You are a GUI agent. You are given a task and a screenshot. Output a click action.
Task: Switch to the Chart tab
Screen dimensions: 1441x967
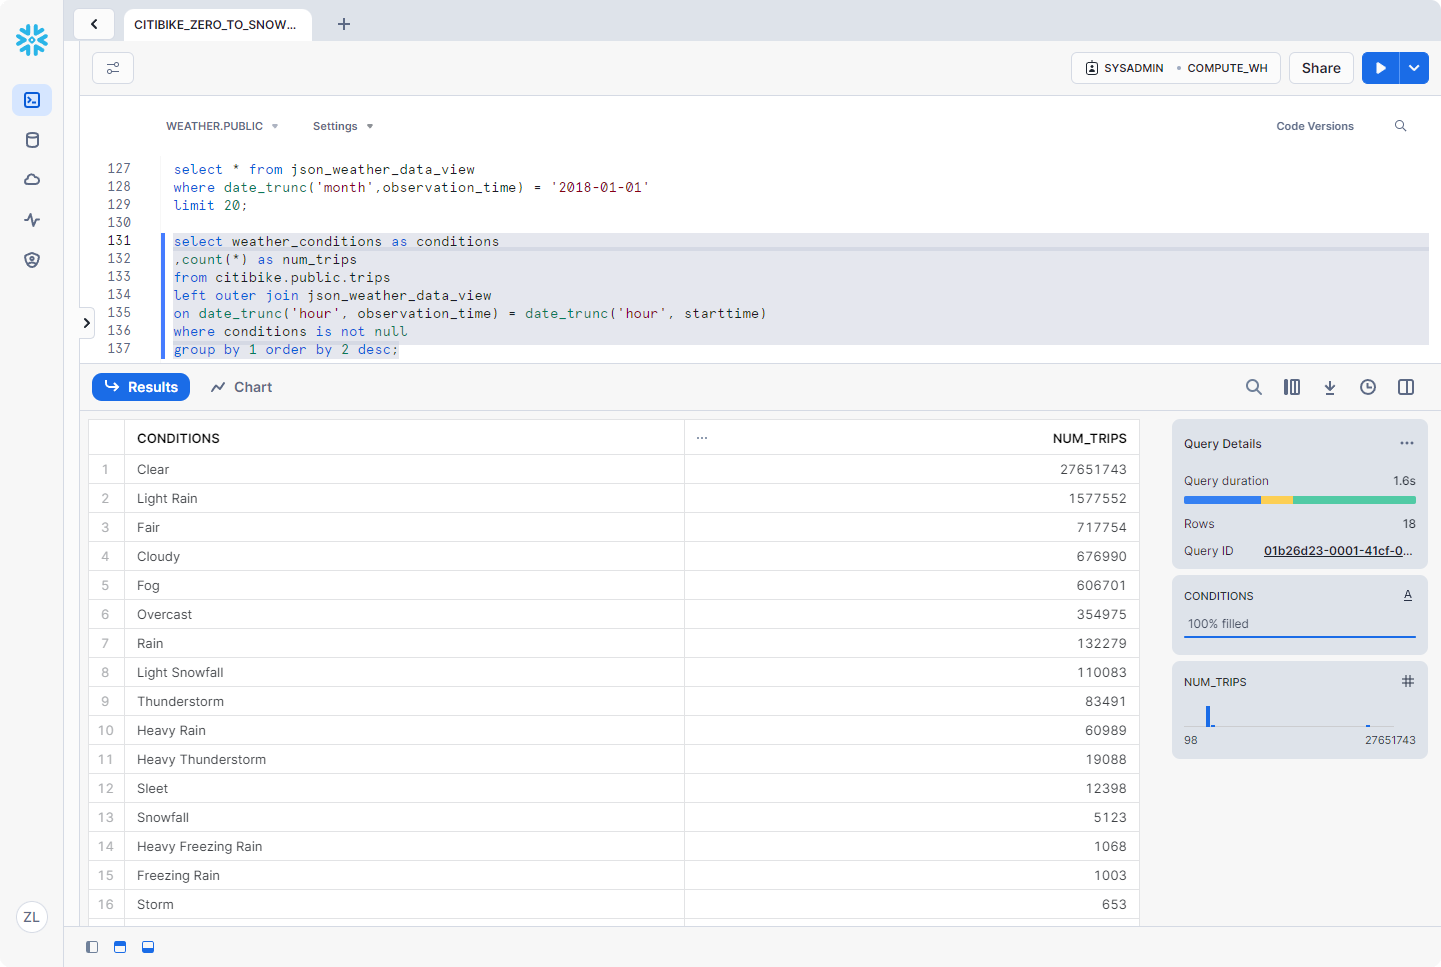pyautogui.click(x=242, y=387)
